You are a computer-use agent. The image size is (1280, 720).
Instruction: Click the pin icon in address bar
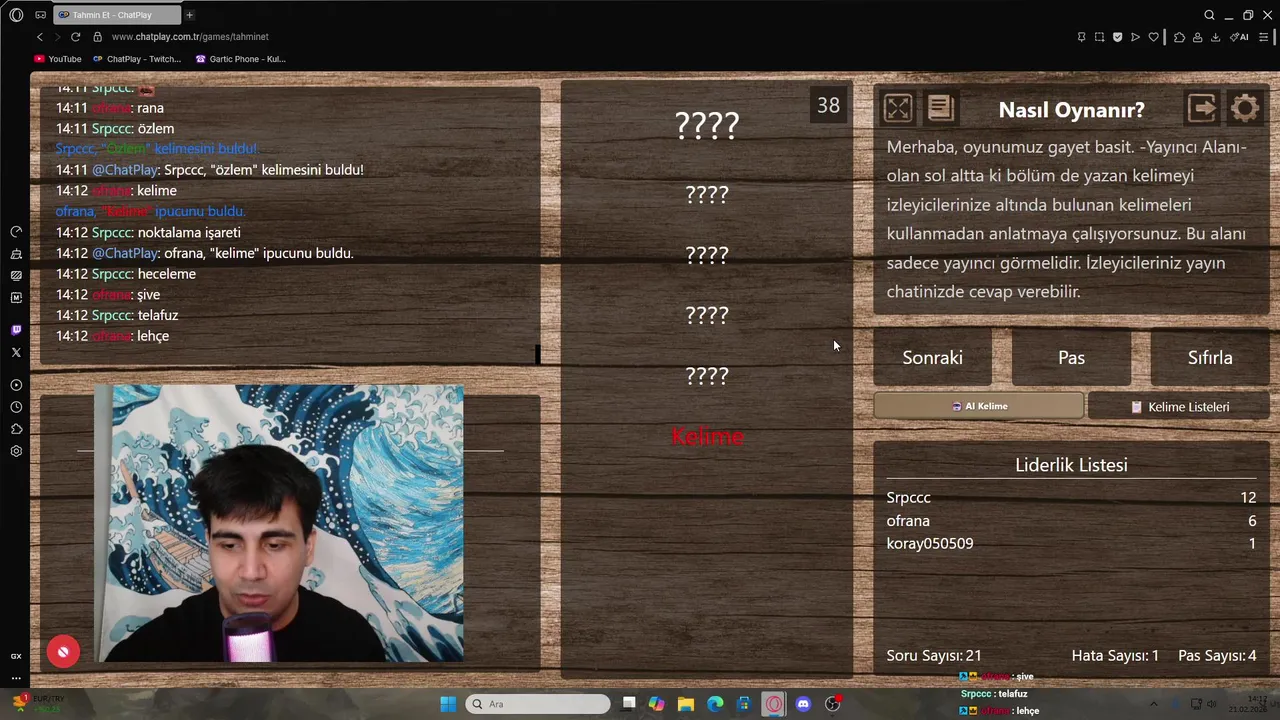coord(1081,37)
